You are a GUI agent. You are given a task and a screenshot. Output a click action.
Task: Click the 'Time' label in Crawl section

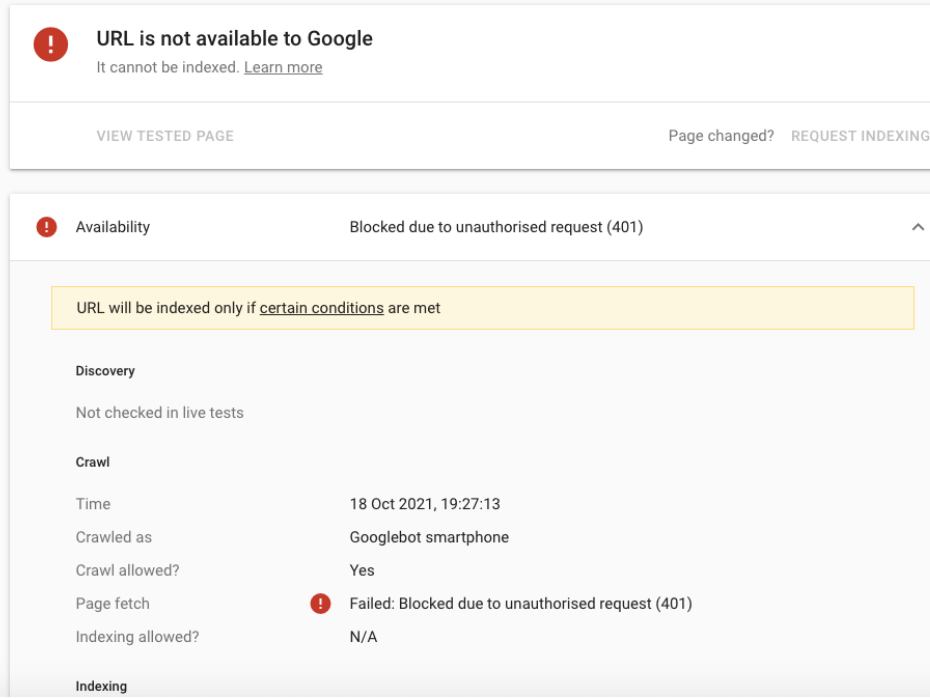click(x=93, y=504)
